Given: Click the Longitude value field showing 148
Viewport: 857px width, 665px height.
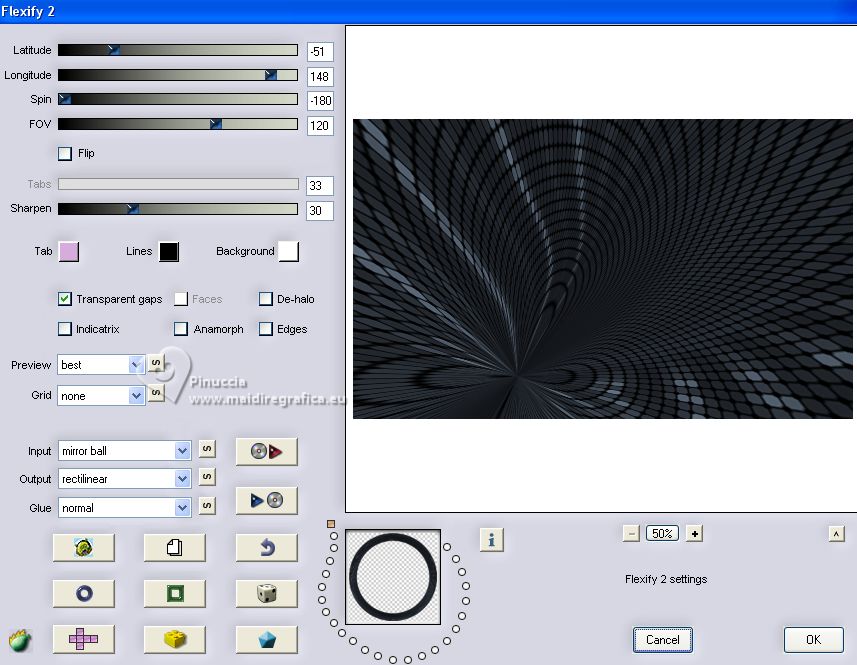Looking at the screenshot, I should pos(320,76).
